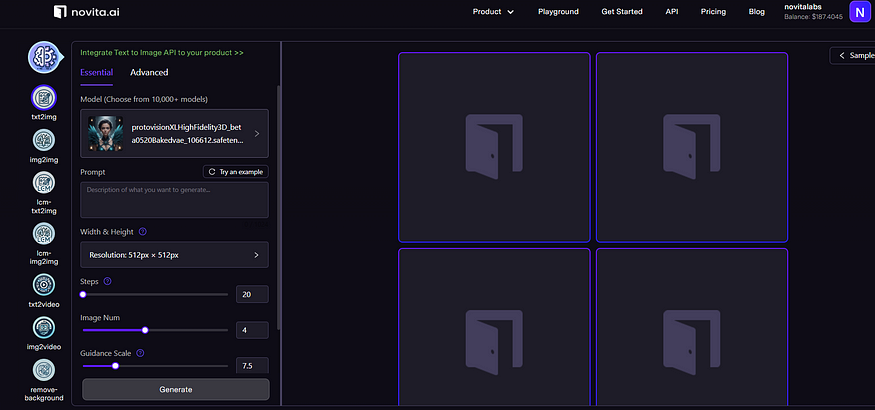Click the bottom-left image placeholder
Viewport: 875px width, 410px height.
494,329
